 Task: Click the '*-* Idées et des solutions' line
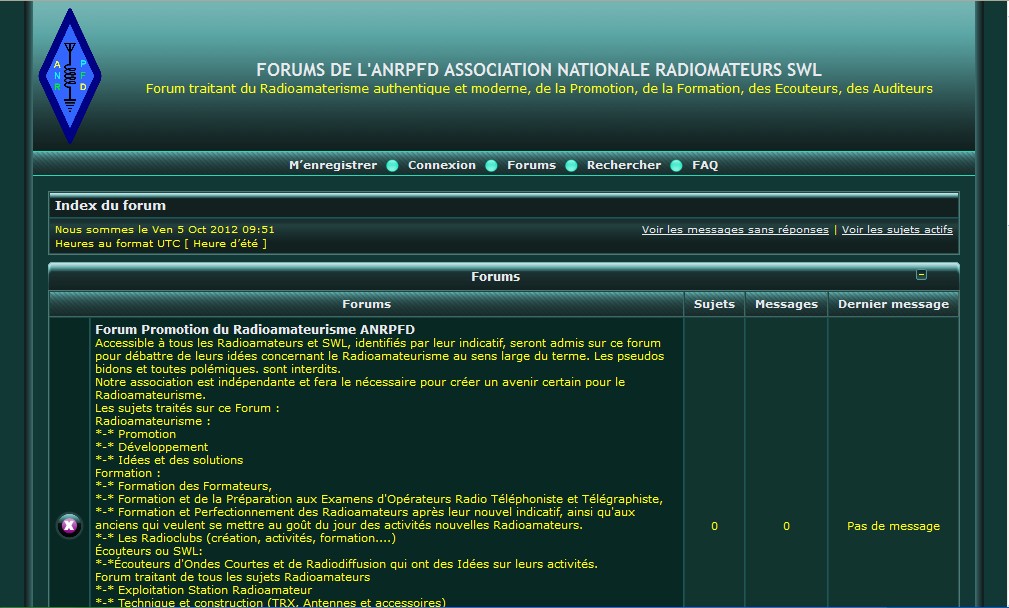click(169, 460)
